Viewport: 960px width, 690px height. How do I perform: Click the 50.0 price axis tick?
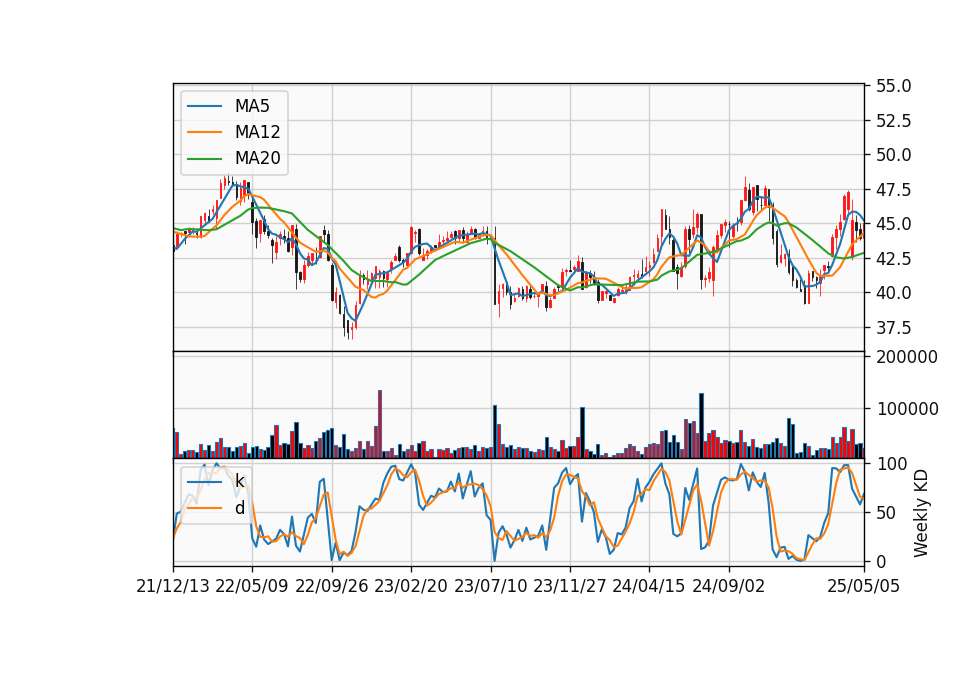(x=893, y=155)
